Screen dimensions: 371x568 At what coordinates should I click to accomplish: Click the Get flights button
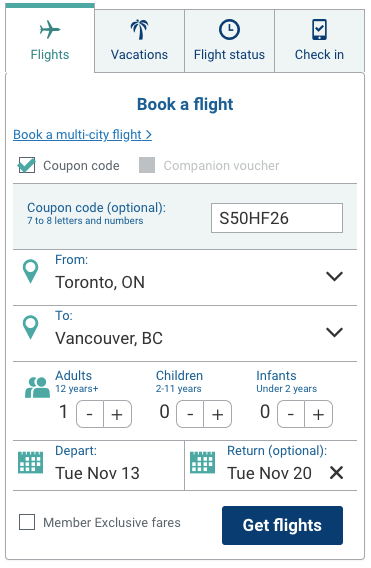pos(282,525)
